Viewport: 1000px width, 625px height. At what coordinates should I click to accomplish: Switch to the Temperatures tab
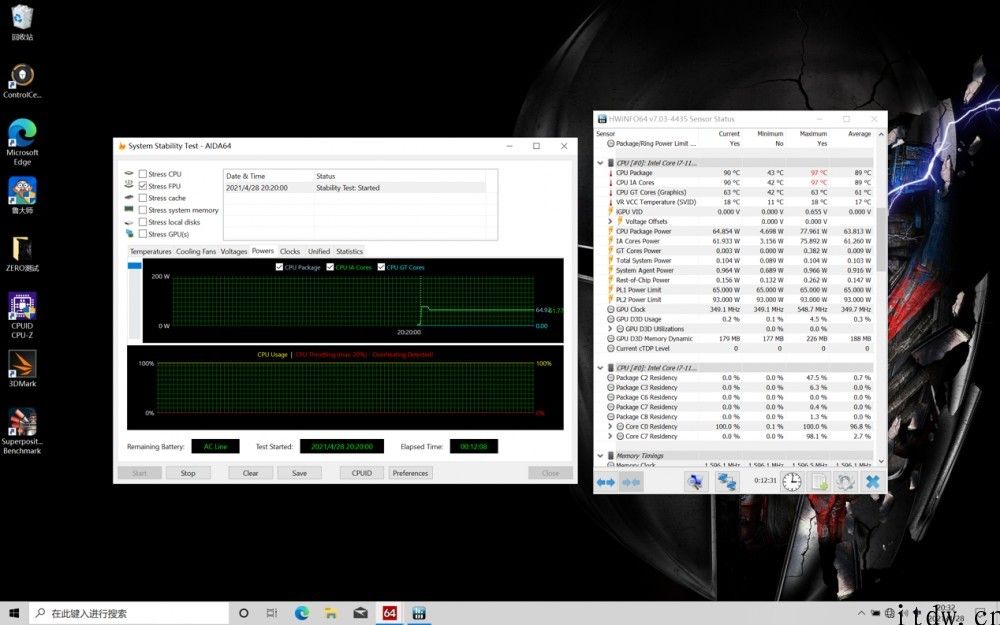(x=151, y=252)
